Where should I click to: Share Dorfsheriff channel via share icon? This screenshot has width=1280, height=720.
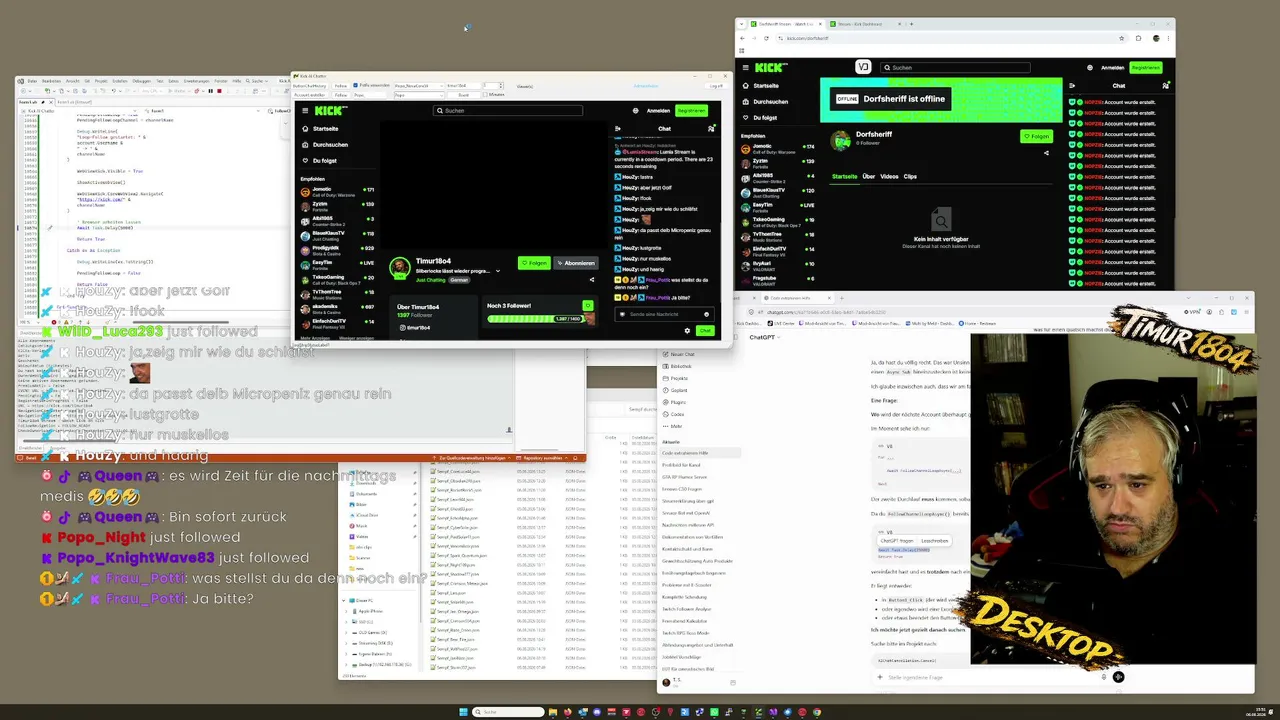pos(1046,153)
